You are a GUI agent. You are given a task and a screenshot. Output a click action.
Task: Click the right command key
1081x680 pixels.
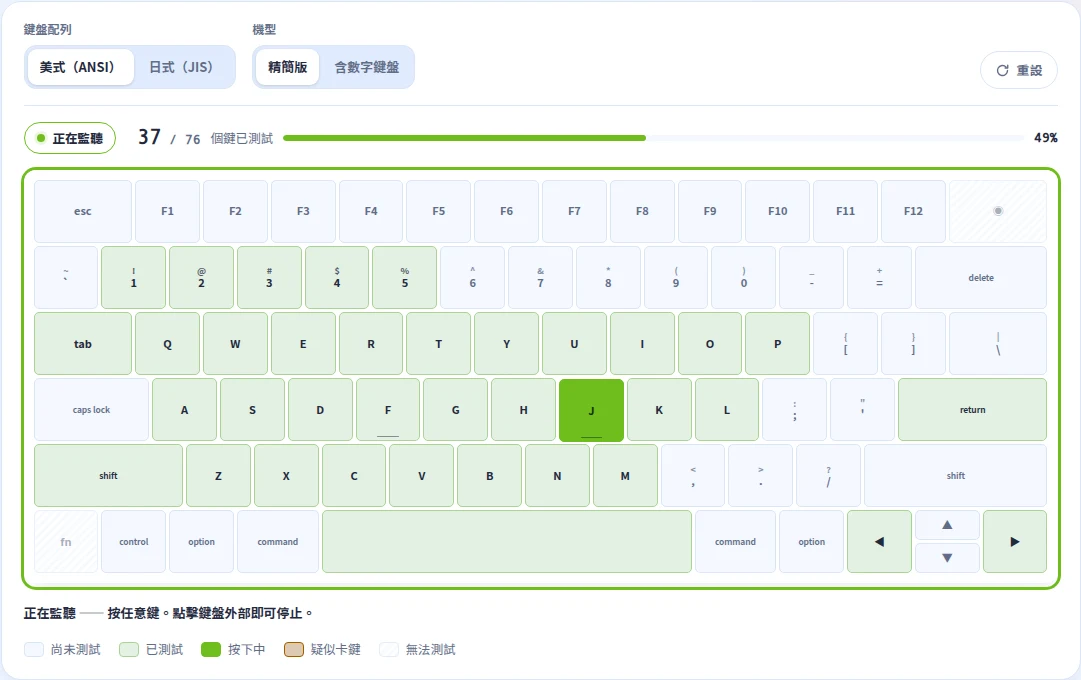pyautogui.click(x=735, y=541)
